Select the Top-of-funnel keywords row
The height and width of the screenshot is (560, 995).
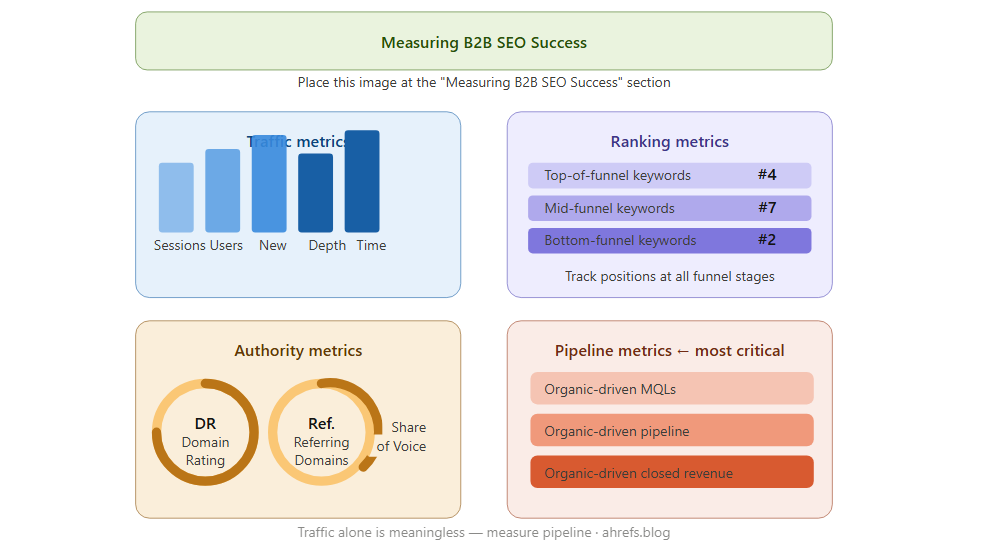(x=669, y=175)
